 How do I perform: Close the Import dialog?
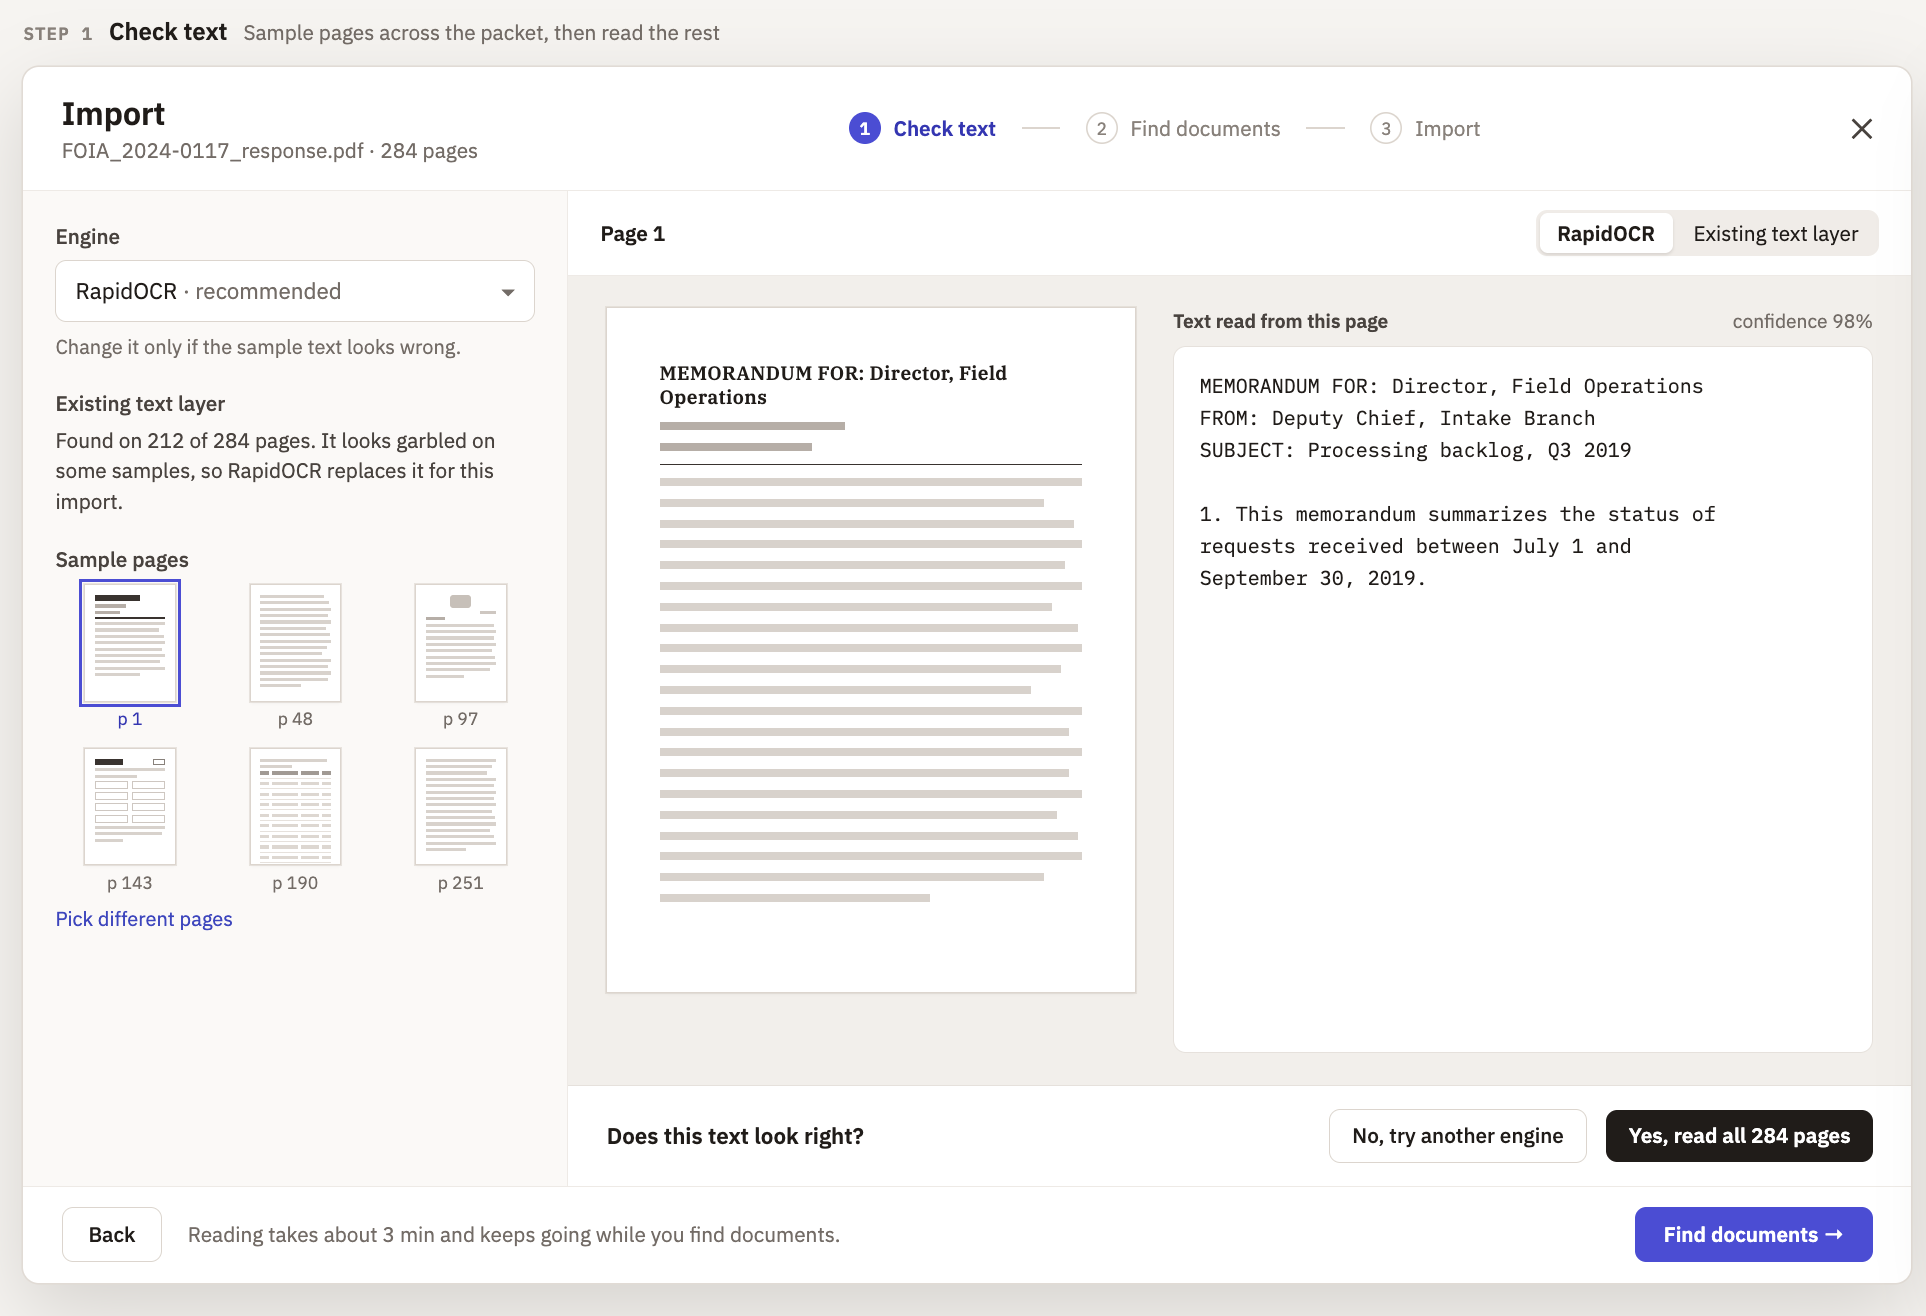coord(1861,129)
